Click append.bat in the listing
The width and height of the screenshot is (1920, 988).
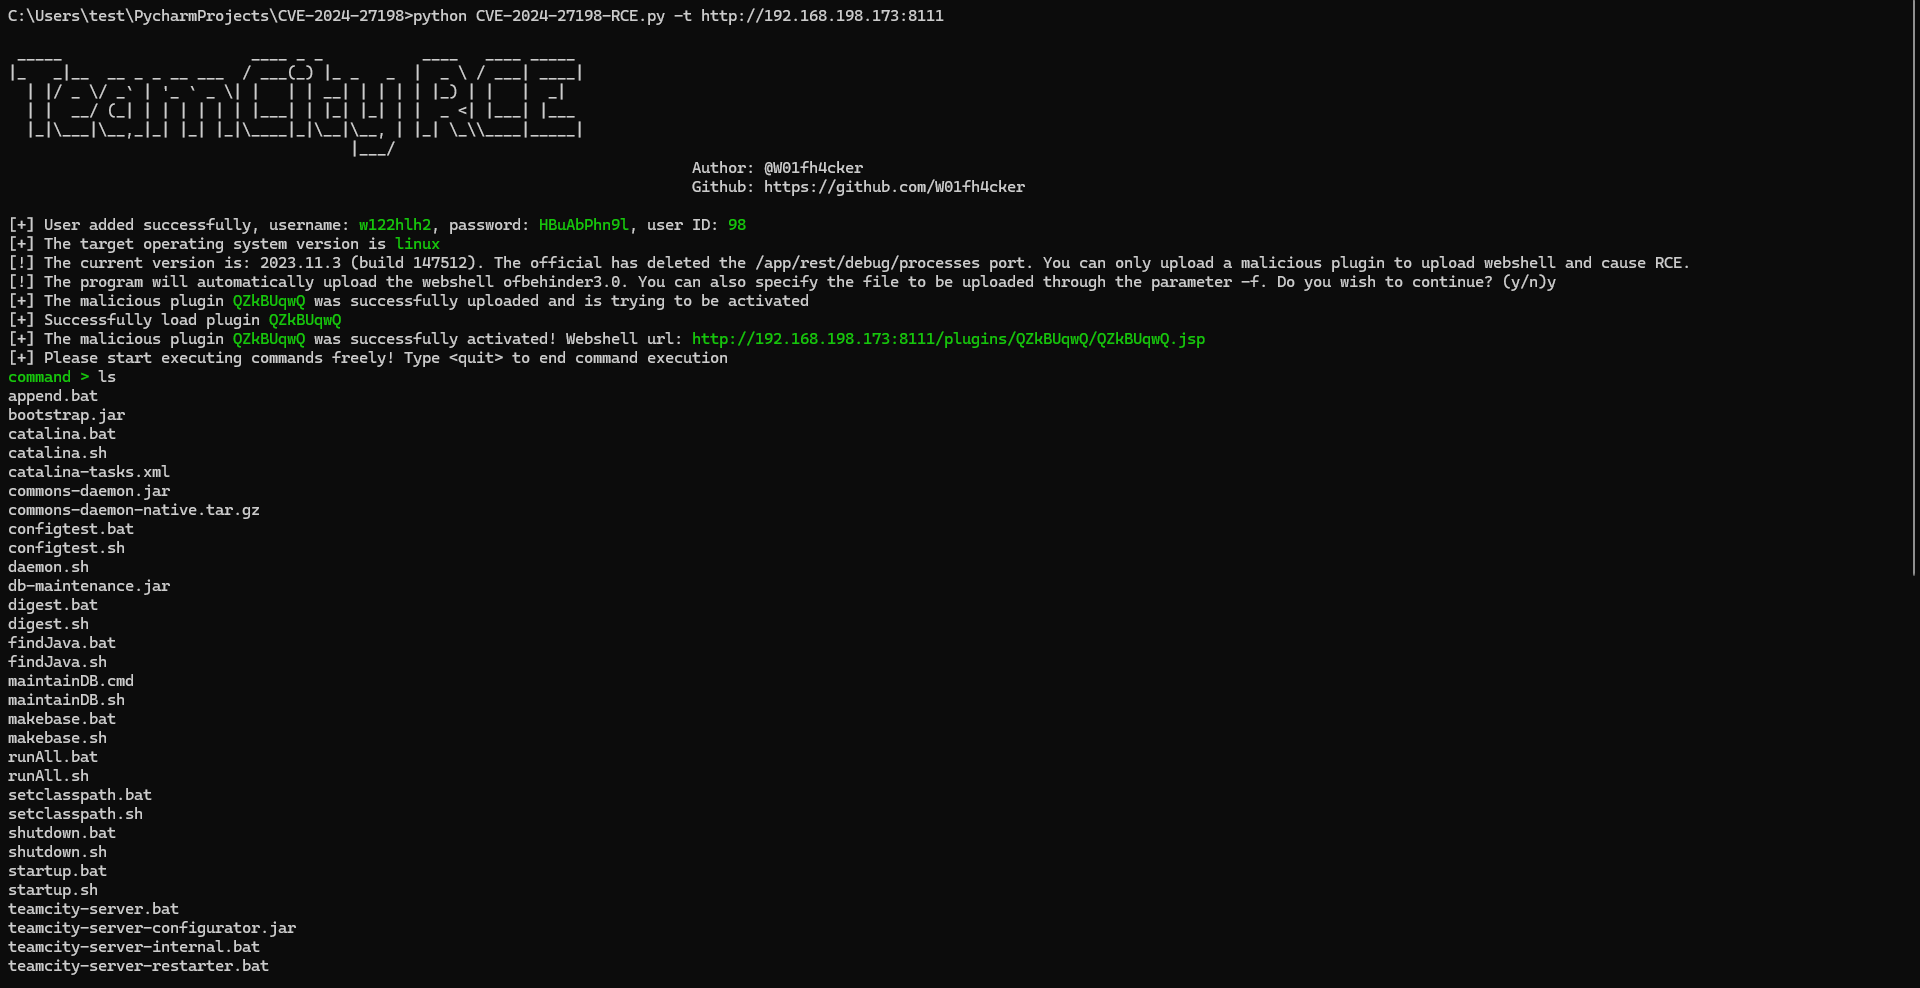click(x=53, y=396)
